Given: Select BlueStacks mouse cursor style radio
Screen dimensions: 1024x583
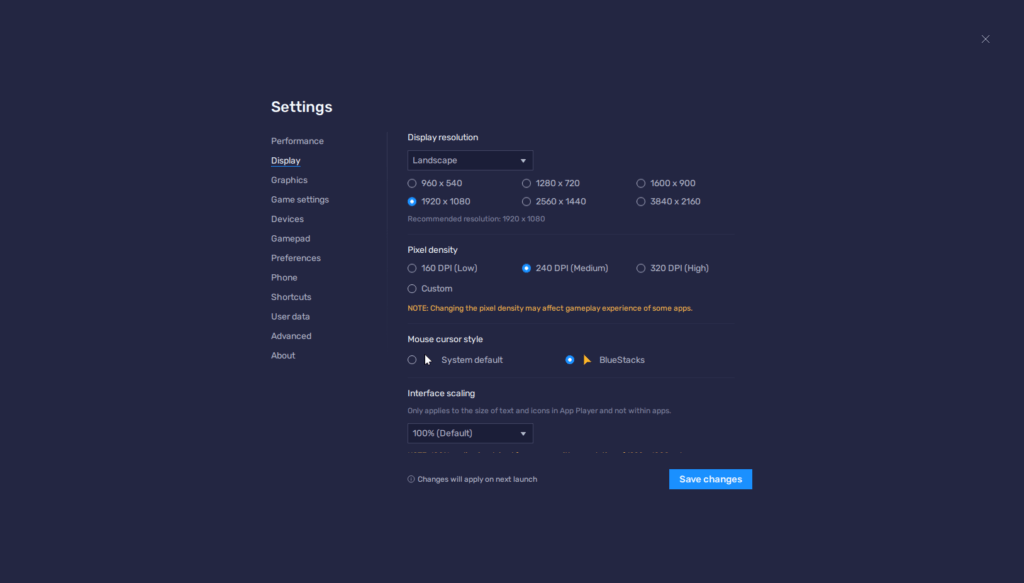Looking at the screenshot, I should pos(569,360).
